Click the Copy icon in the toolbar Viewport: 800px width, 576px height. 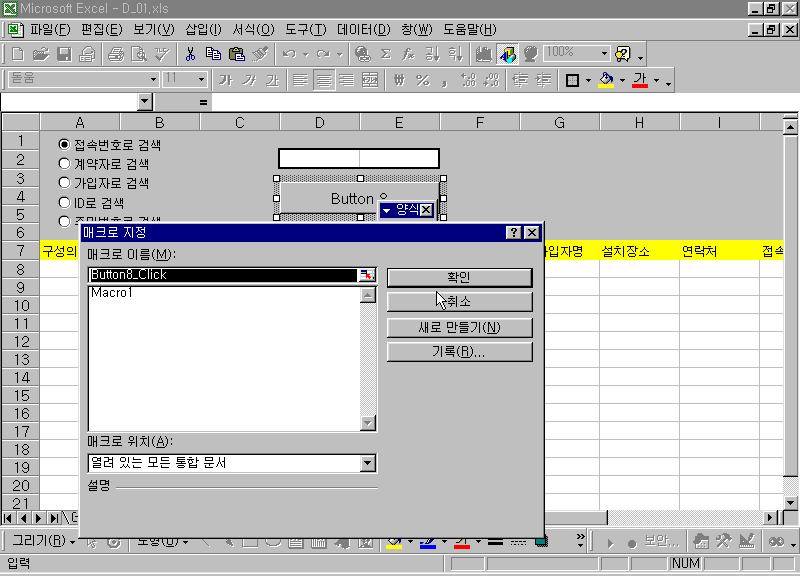click(x=213, y=53)
